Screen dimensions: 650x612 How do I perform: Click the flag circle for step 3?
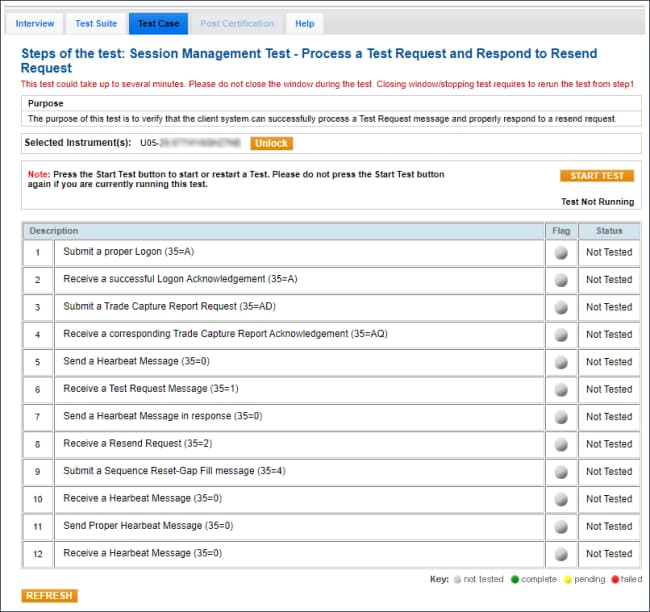(561, 308)
